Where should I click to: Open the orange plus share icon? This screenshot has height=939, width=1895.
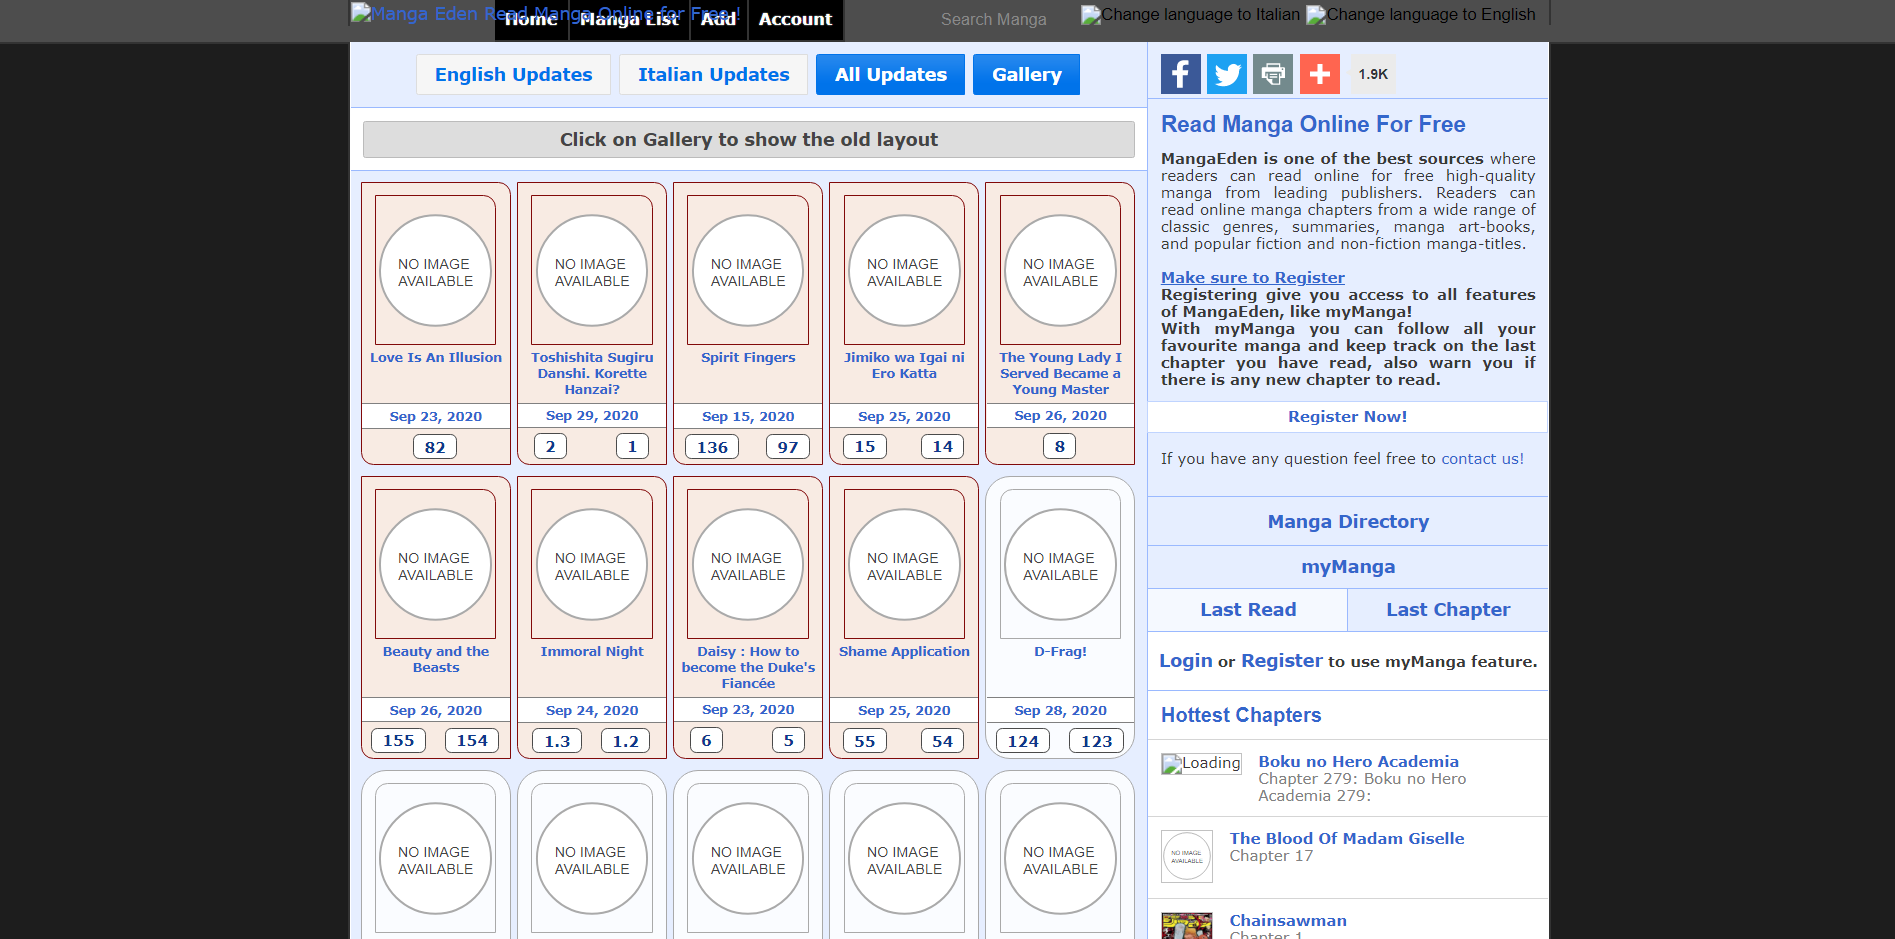coord(1319,74)
